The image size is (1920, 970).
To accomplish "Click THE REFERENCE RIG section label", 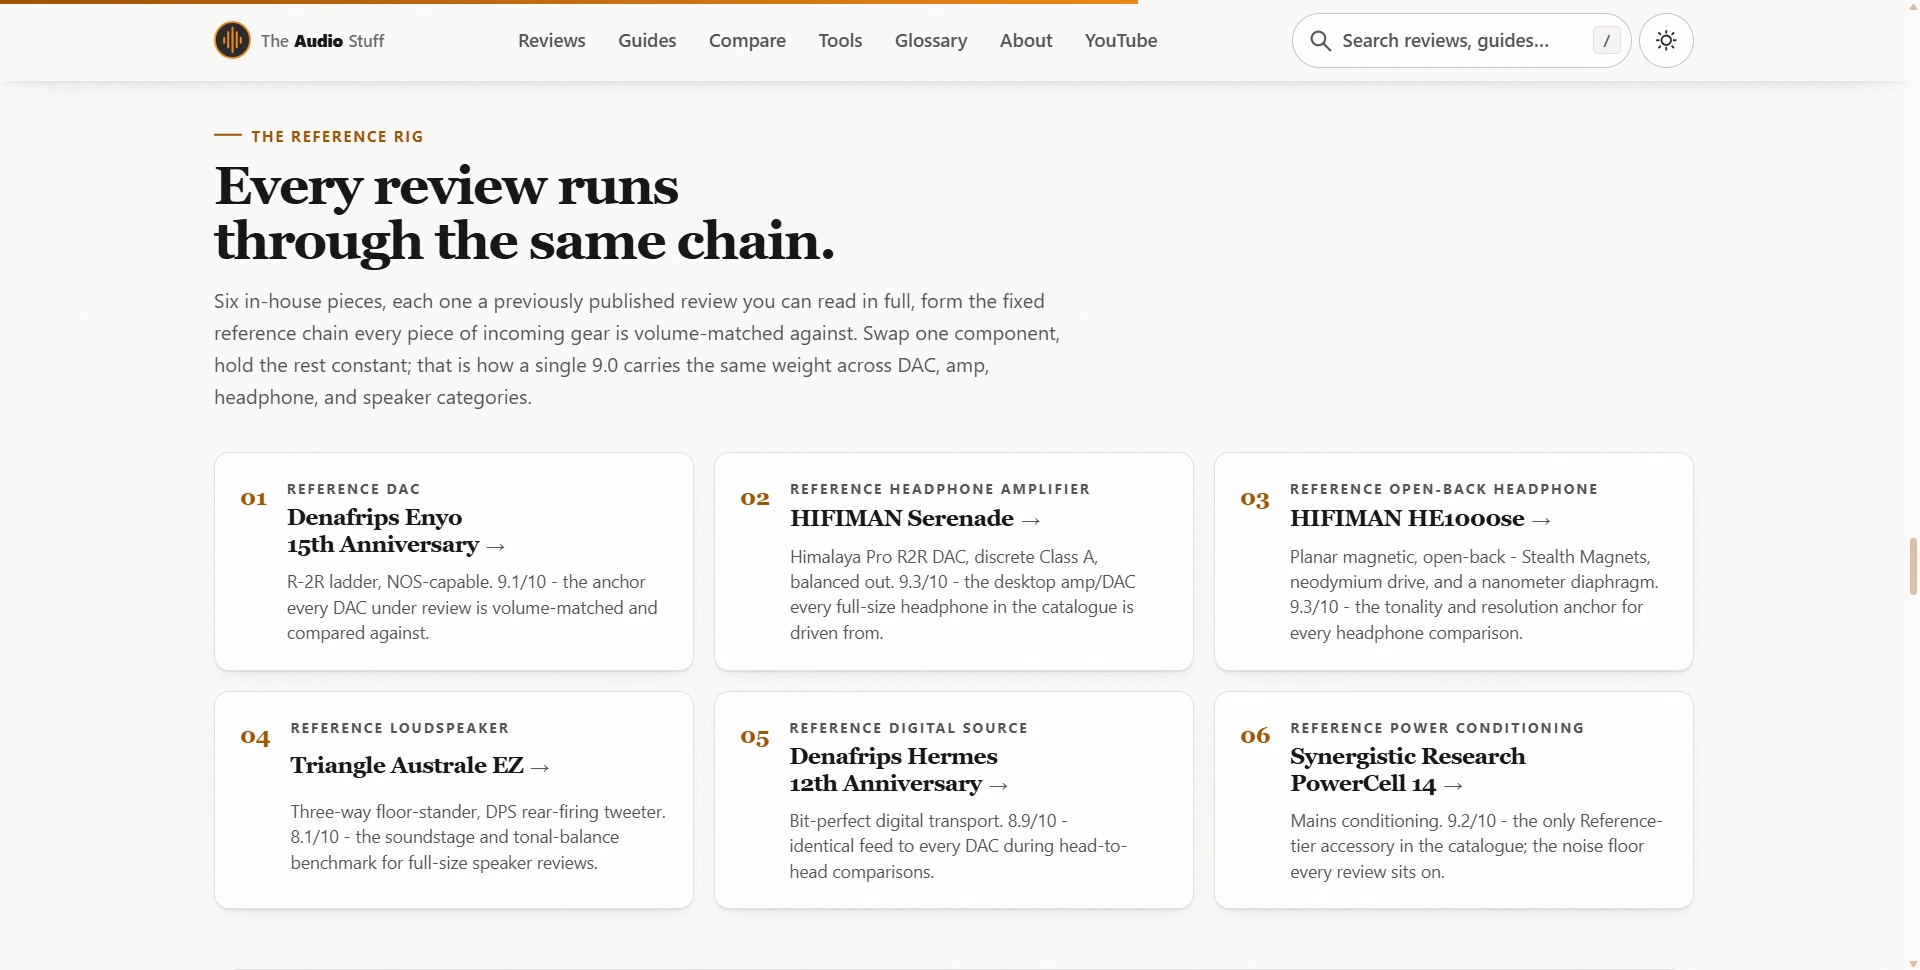I will (x=338, y=136).
